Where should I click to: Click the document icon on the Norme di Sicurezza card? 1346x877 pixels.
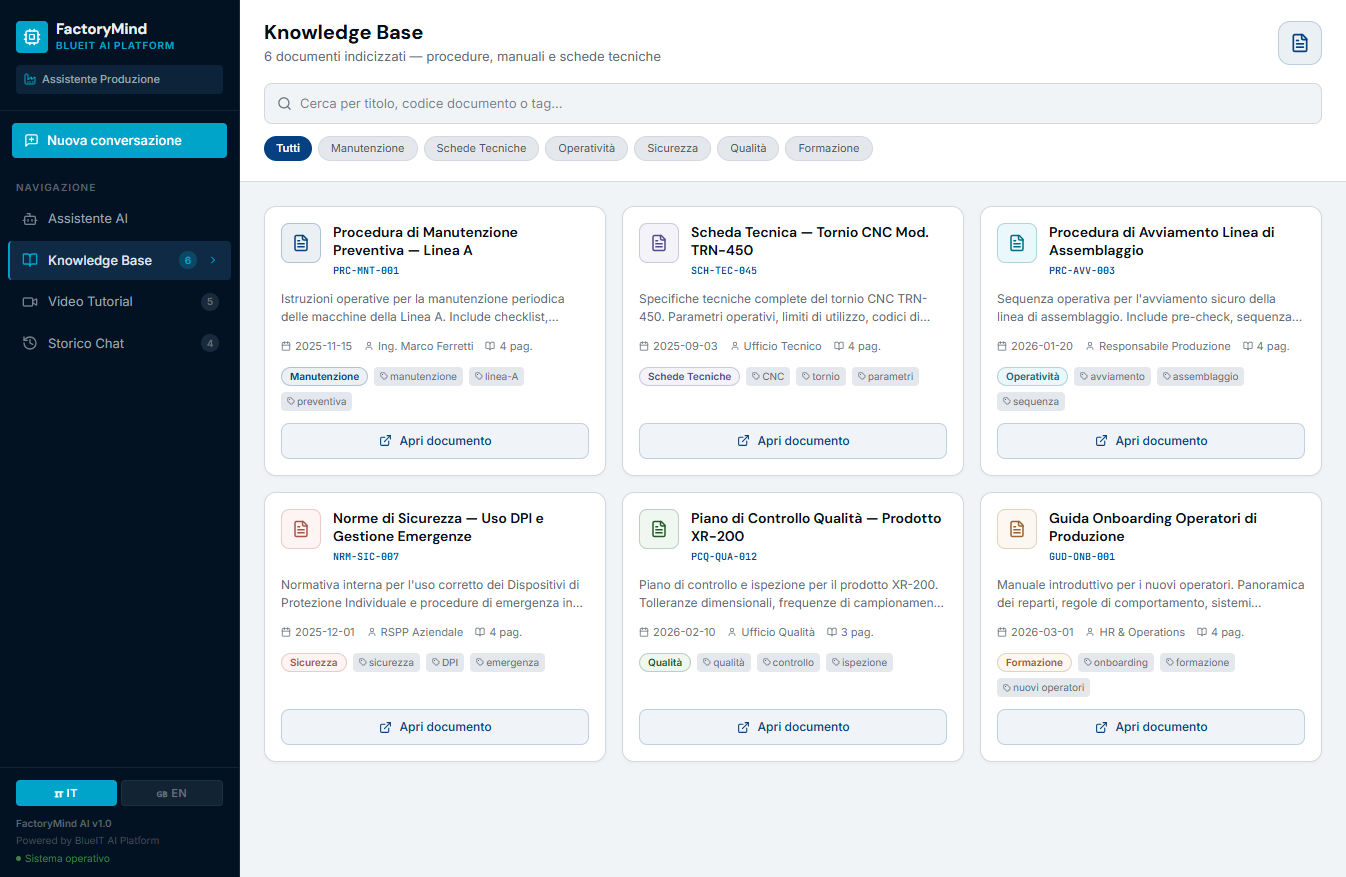[x=301, y=529]
